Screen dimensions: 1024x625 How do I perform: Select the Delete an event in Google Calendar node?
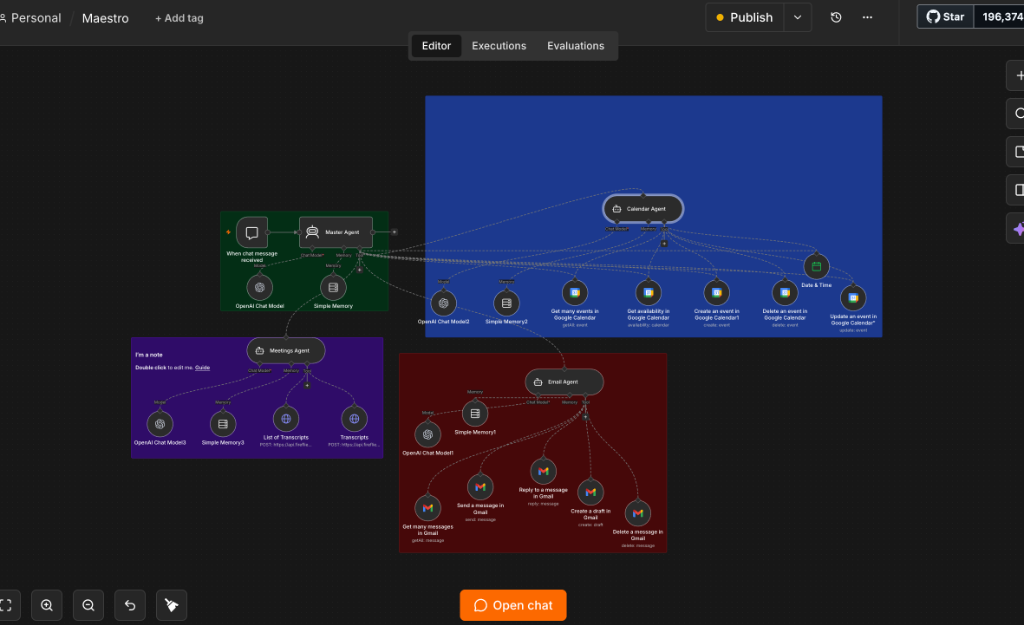click(x=785, y=293)
